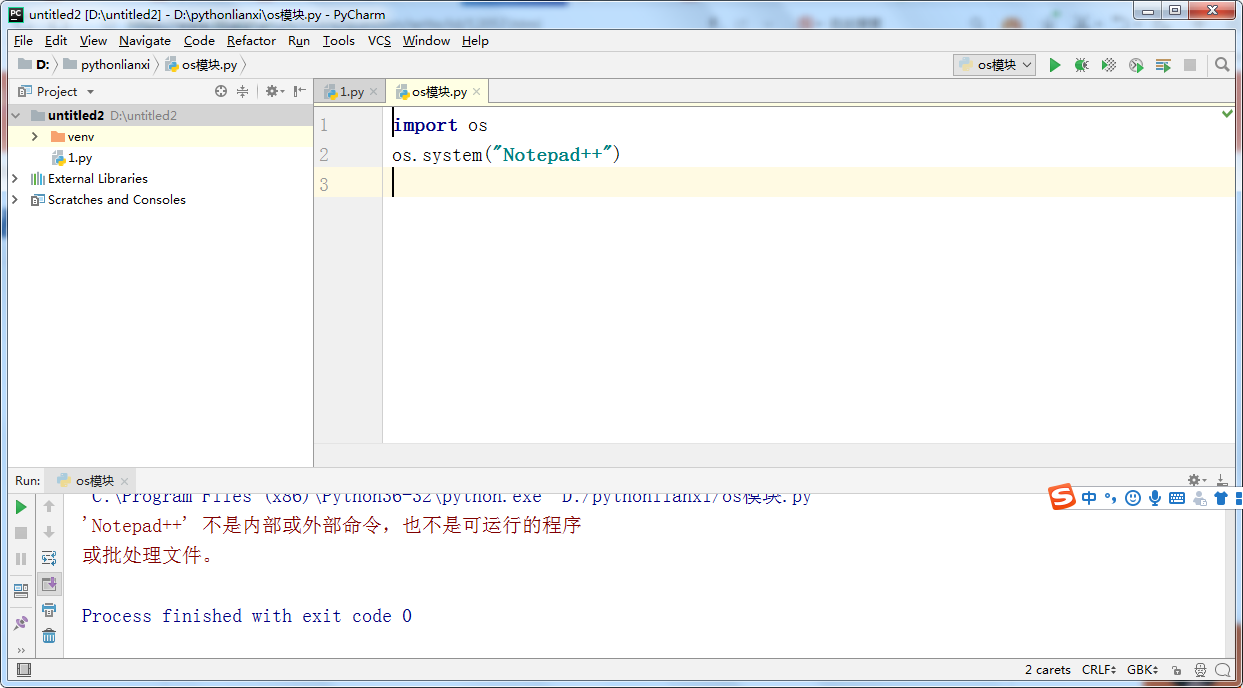Open Sogou soft keyboard icon

click(1177, 498)
